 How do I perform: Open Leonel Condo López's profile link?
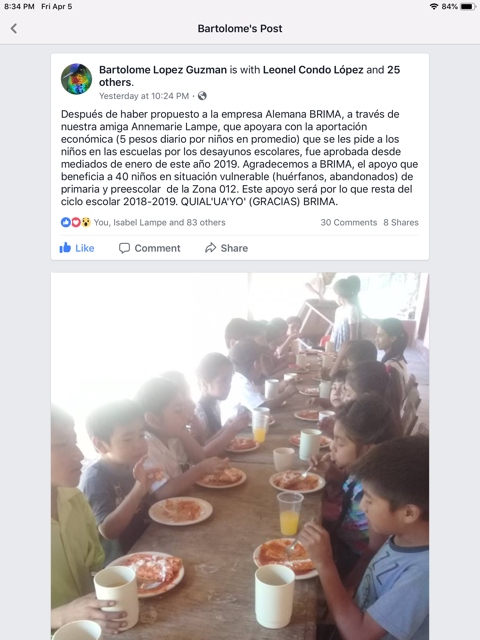pos(313,70)
